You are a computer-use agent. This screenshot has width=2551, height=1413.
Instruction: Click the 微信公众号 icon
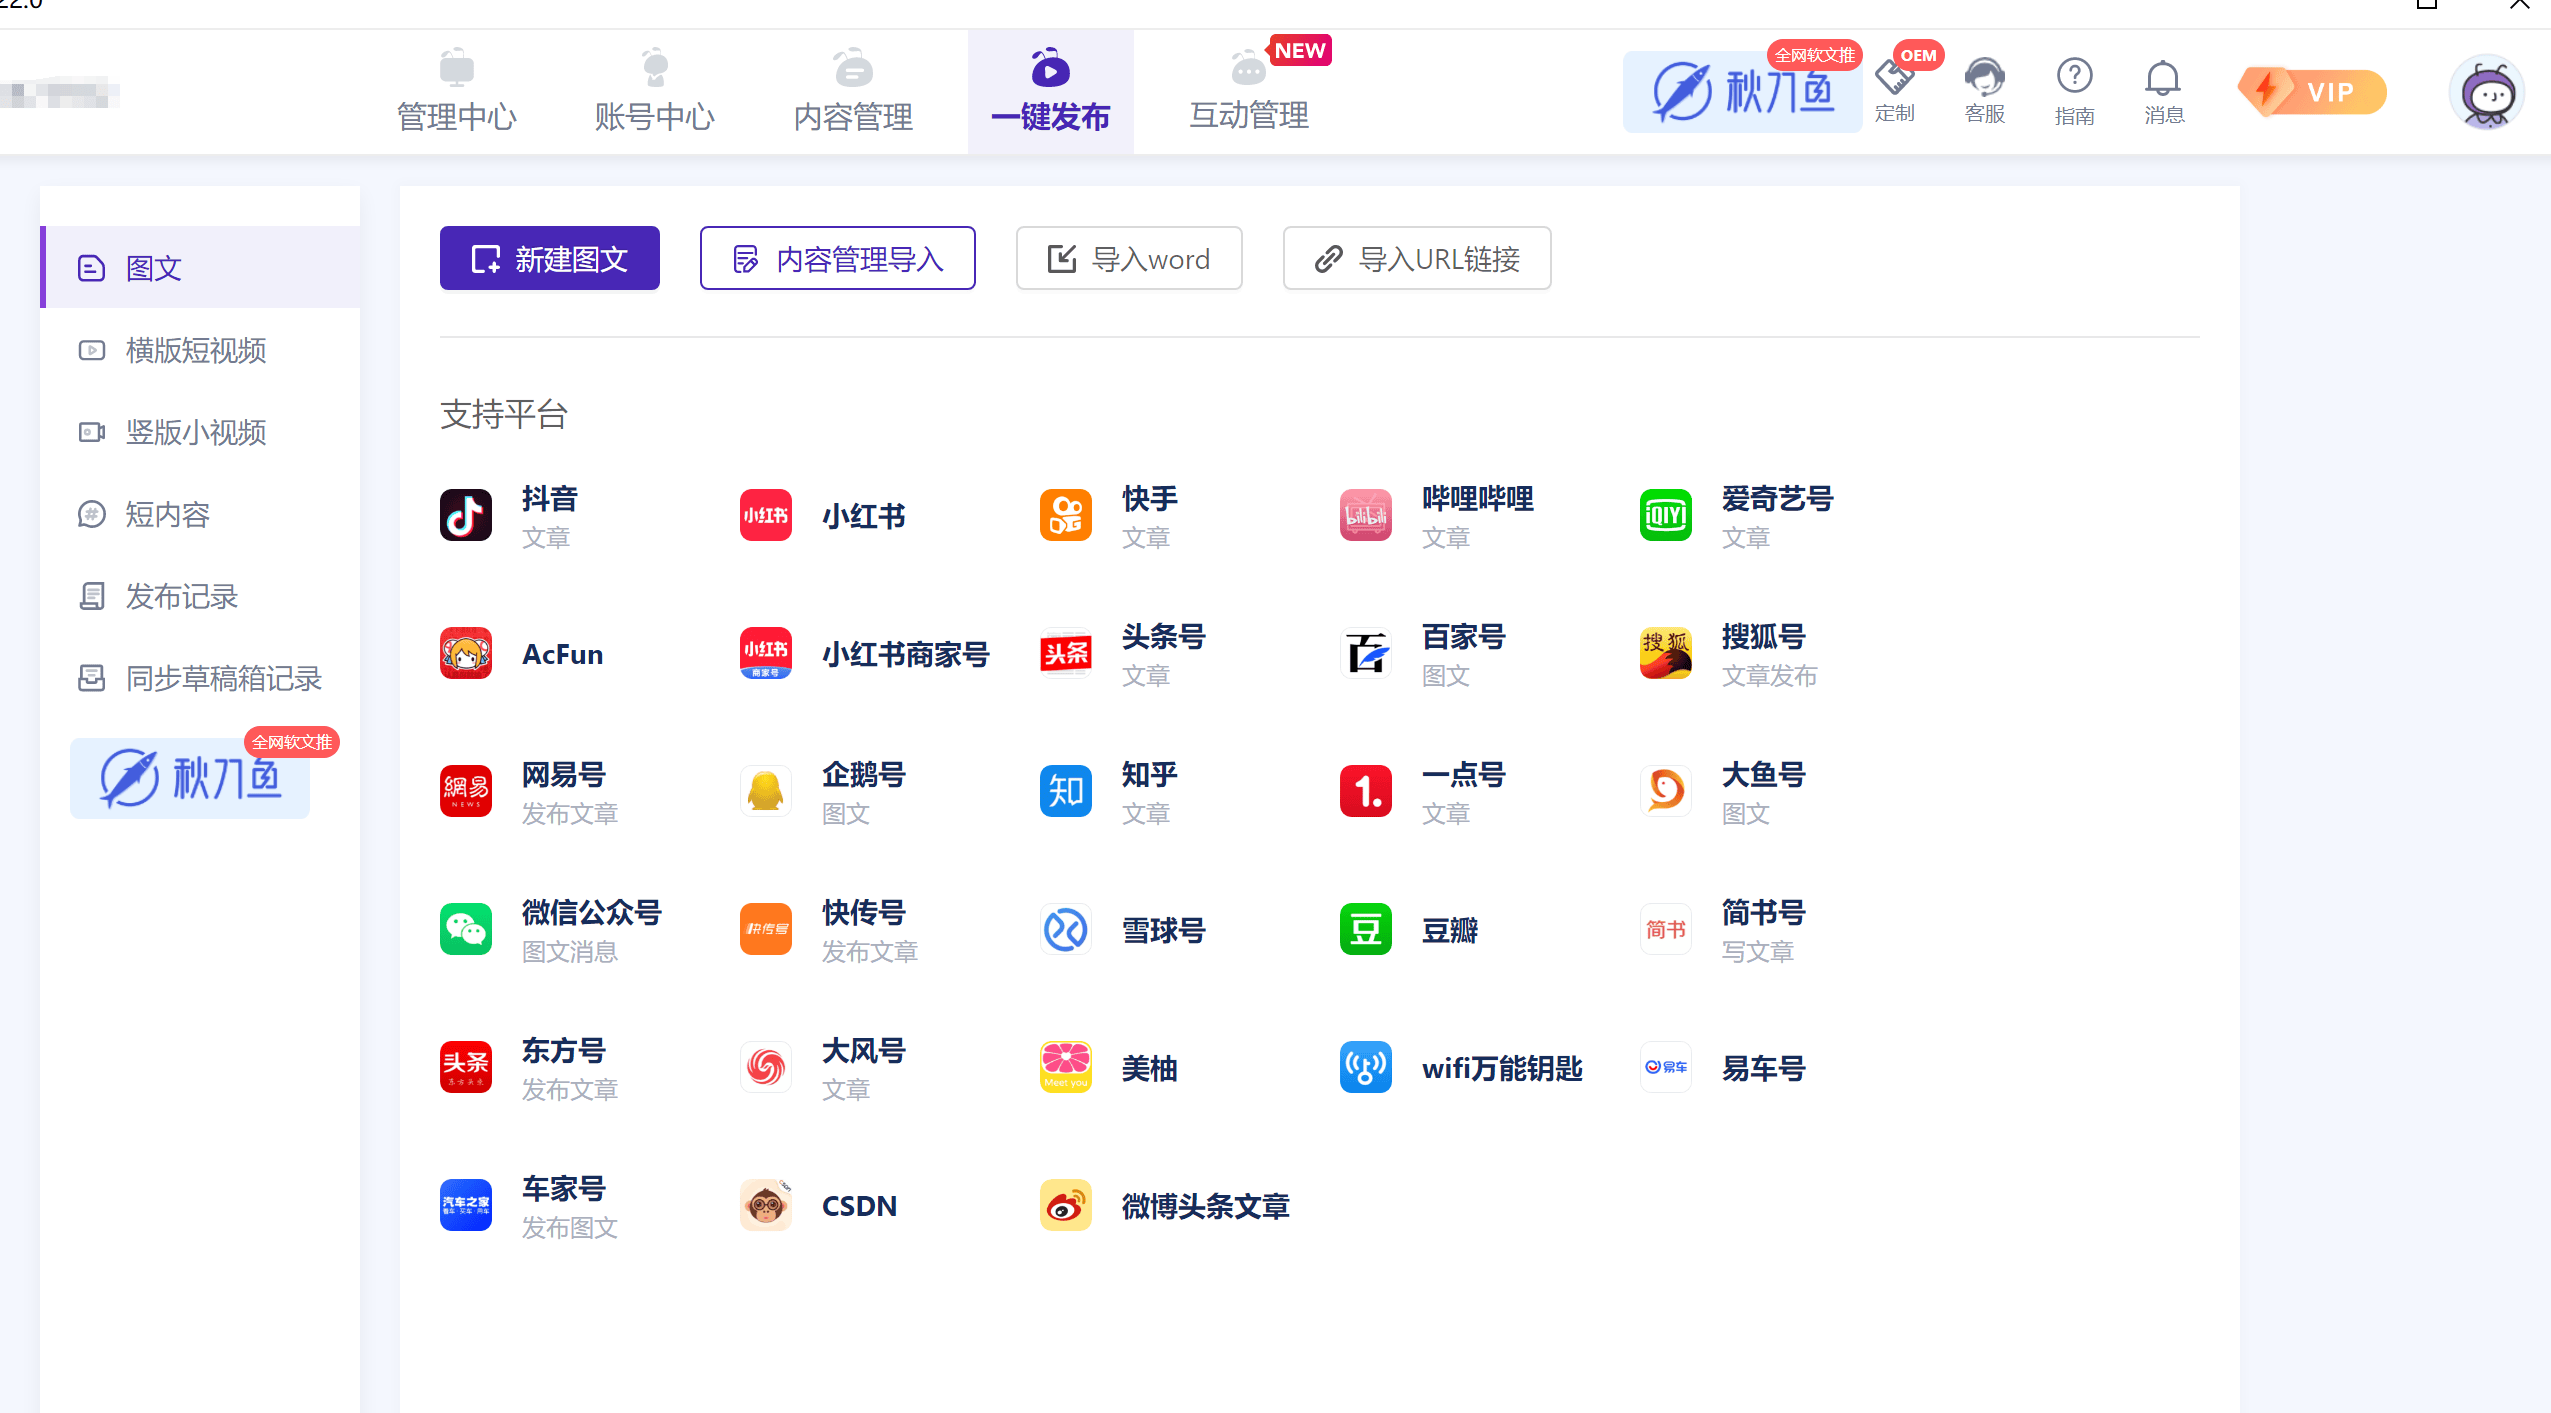tap(466, 930)
